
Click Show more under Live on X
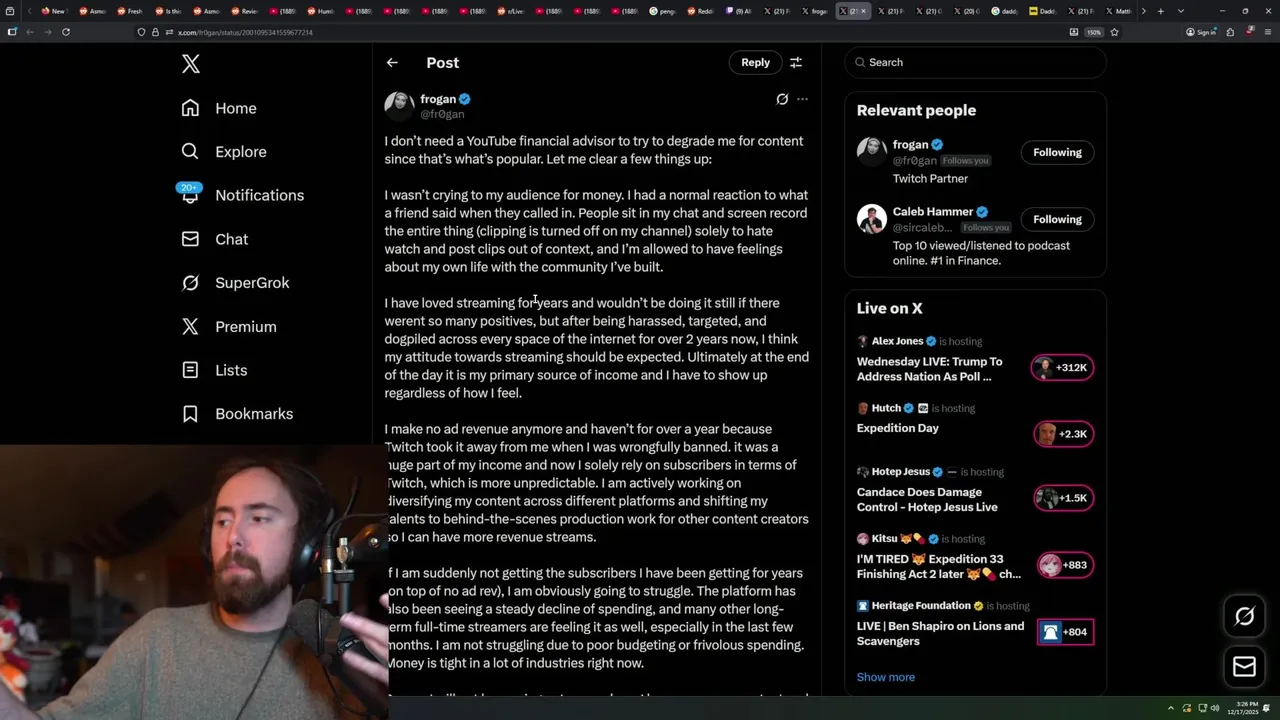(886, 677)
